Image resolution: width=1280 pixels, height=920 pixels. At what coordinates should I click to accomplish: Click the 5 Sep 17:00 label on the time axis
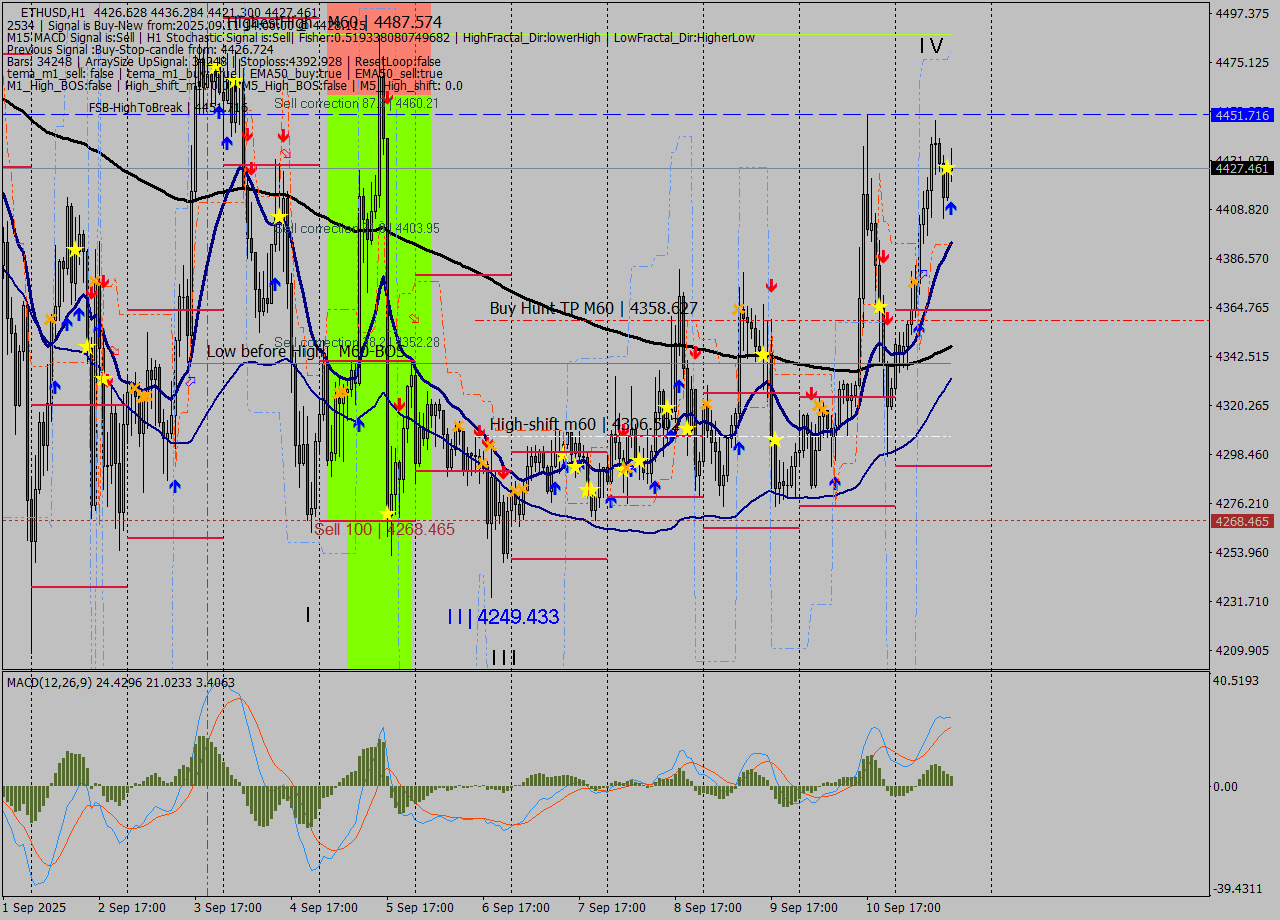click(x=419, y=908)
